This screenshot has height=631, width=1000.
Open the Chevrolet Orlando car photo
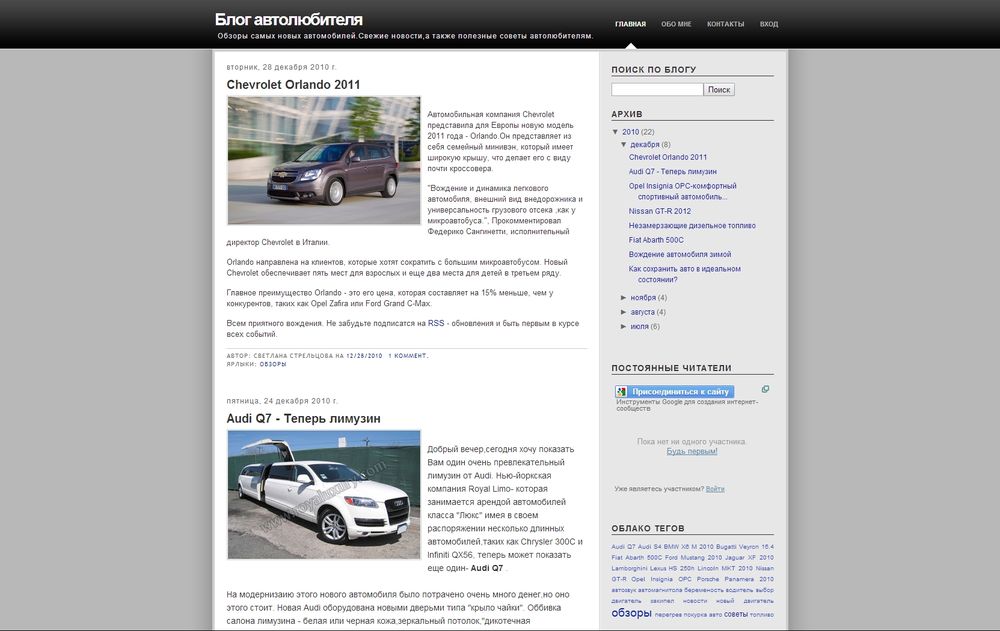pos(324,161)
